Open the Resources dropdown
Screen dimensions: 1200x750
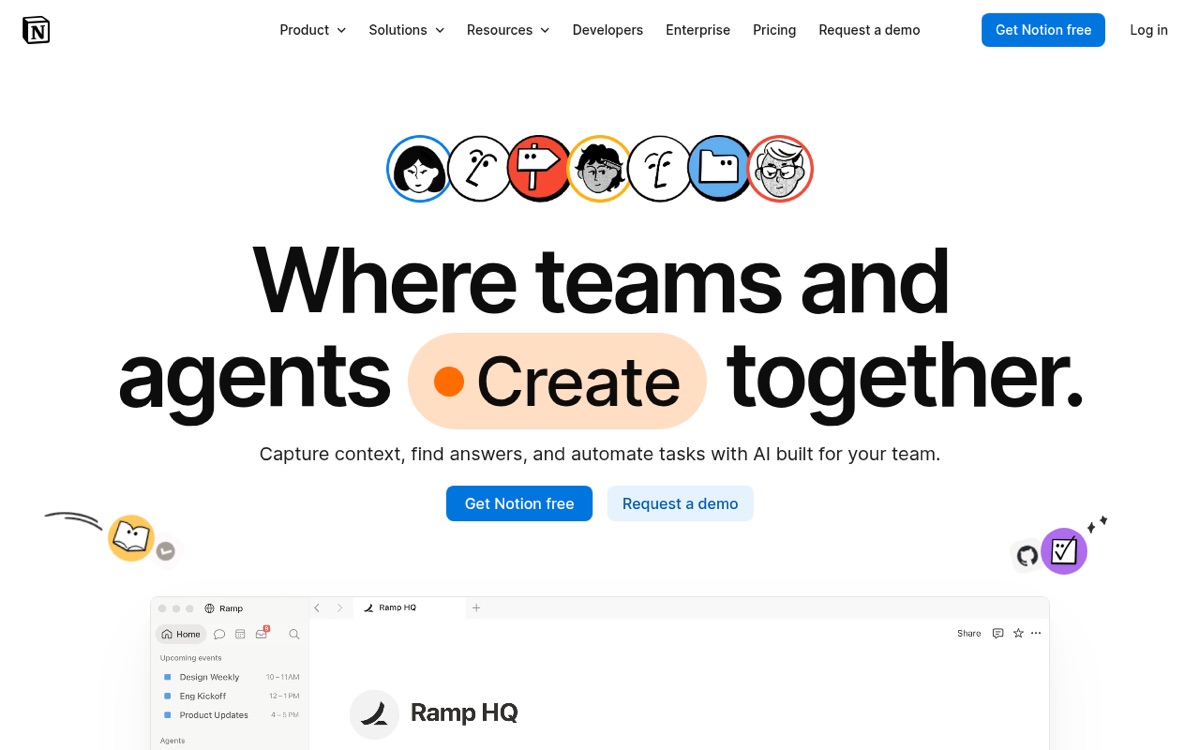pyautogui.click(x=508, y=30)
